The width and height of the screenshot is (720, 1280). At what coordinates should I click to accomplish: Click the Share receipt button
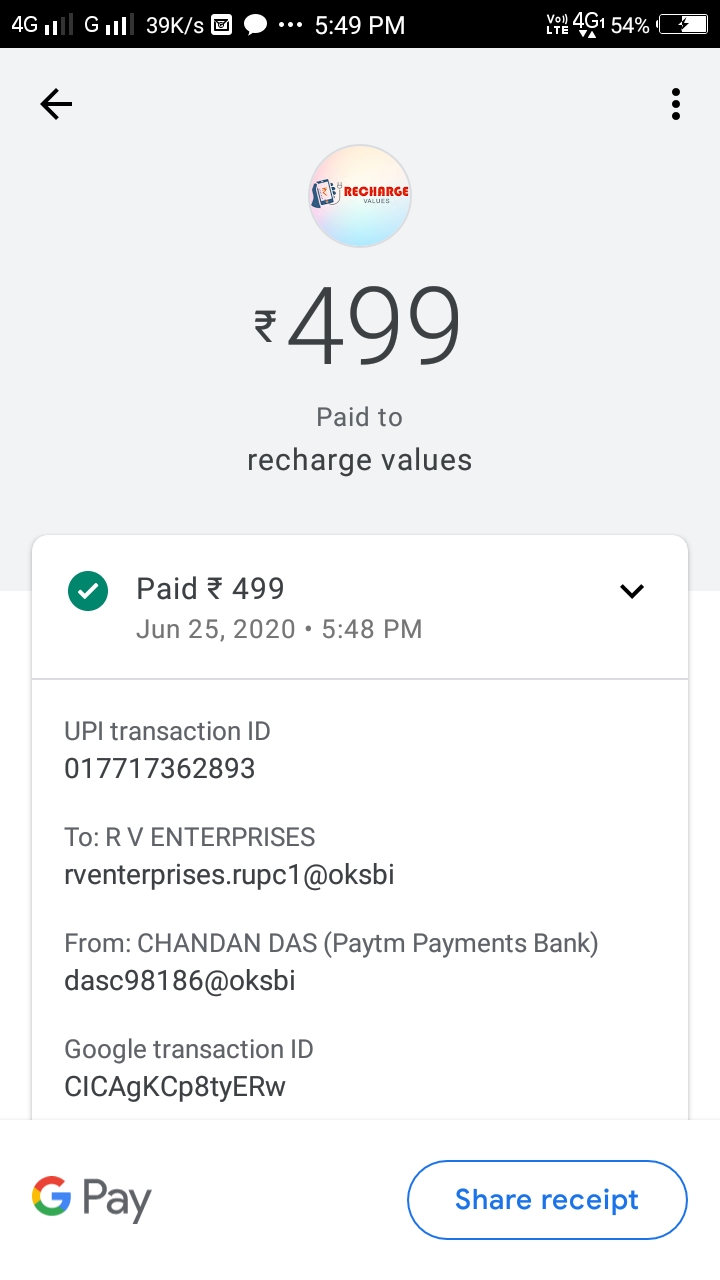tap(547, 1199)
